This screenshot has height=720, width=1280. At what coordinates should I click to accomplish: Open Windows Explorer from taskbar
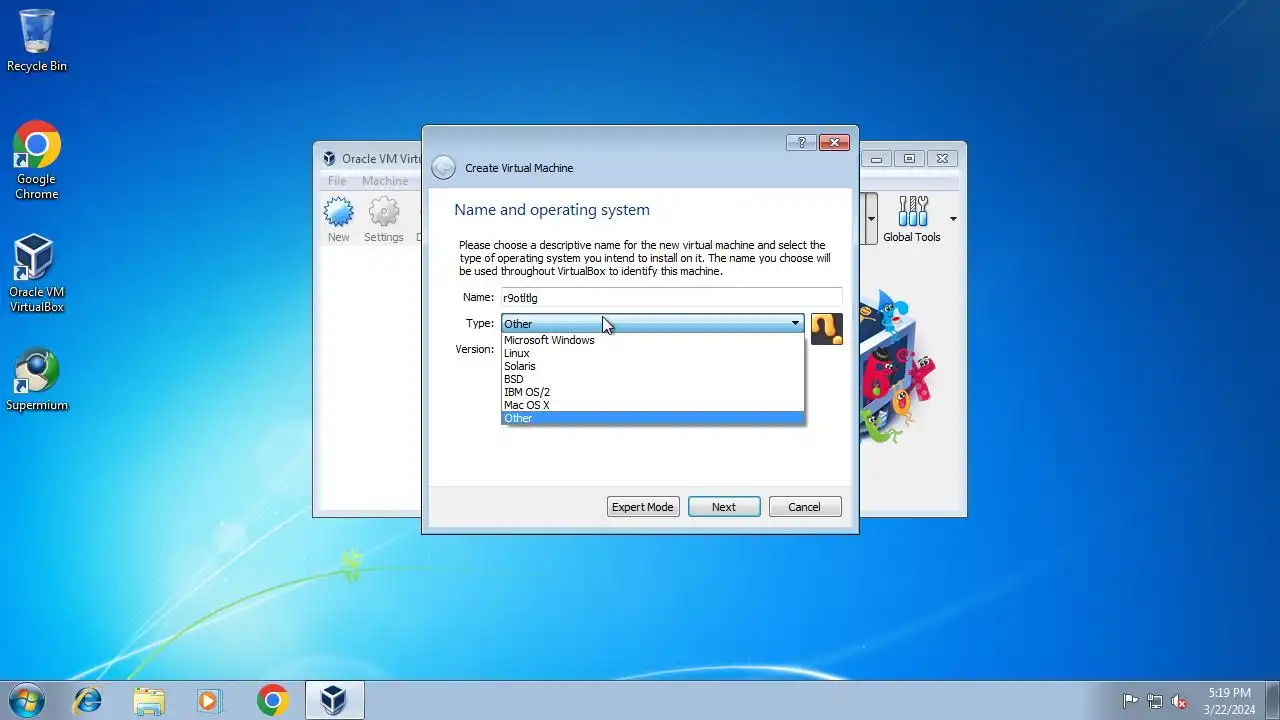(x=149, y=701)
